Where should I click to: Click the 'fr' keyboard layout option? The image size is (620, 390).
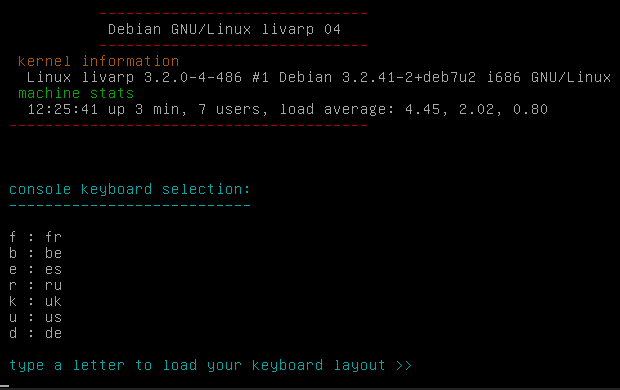(35, 237)
